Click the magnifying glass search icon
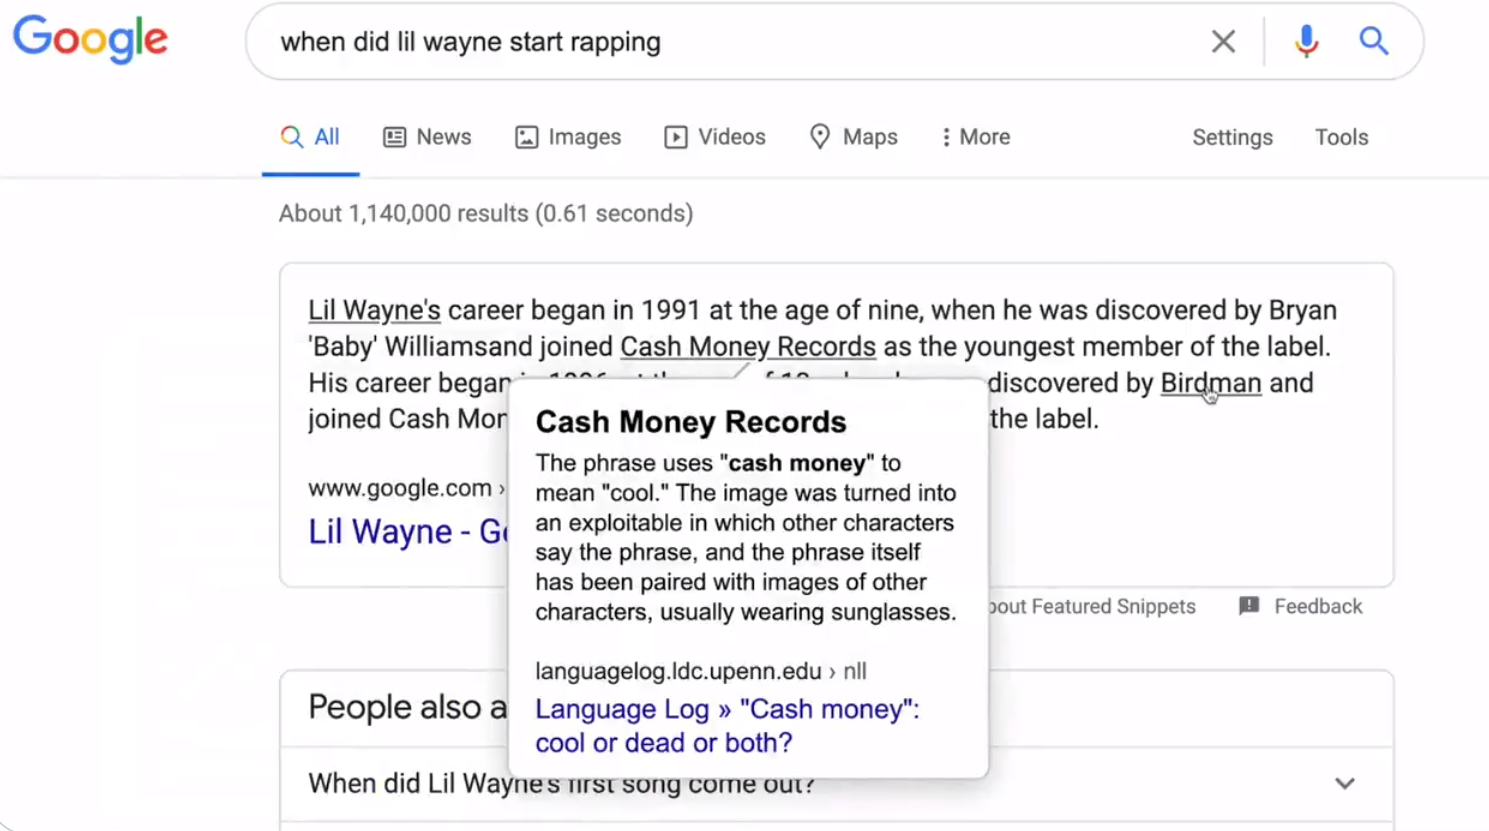1489x831 pixels. pos(1374,41)
